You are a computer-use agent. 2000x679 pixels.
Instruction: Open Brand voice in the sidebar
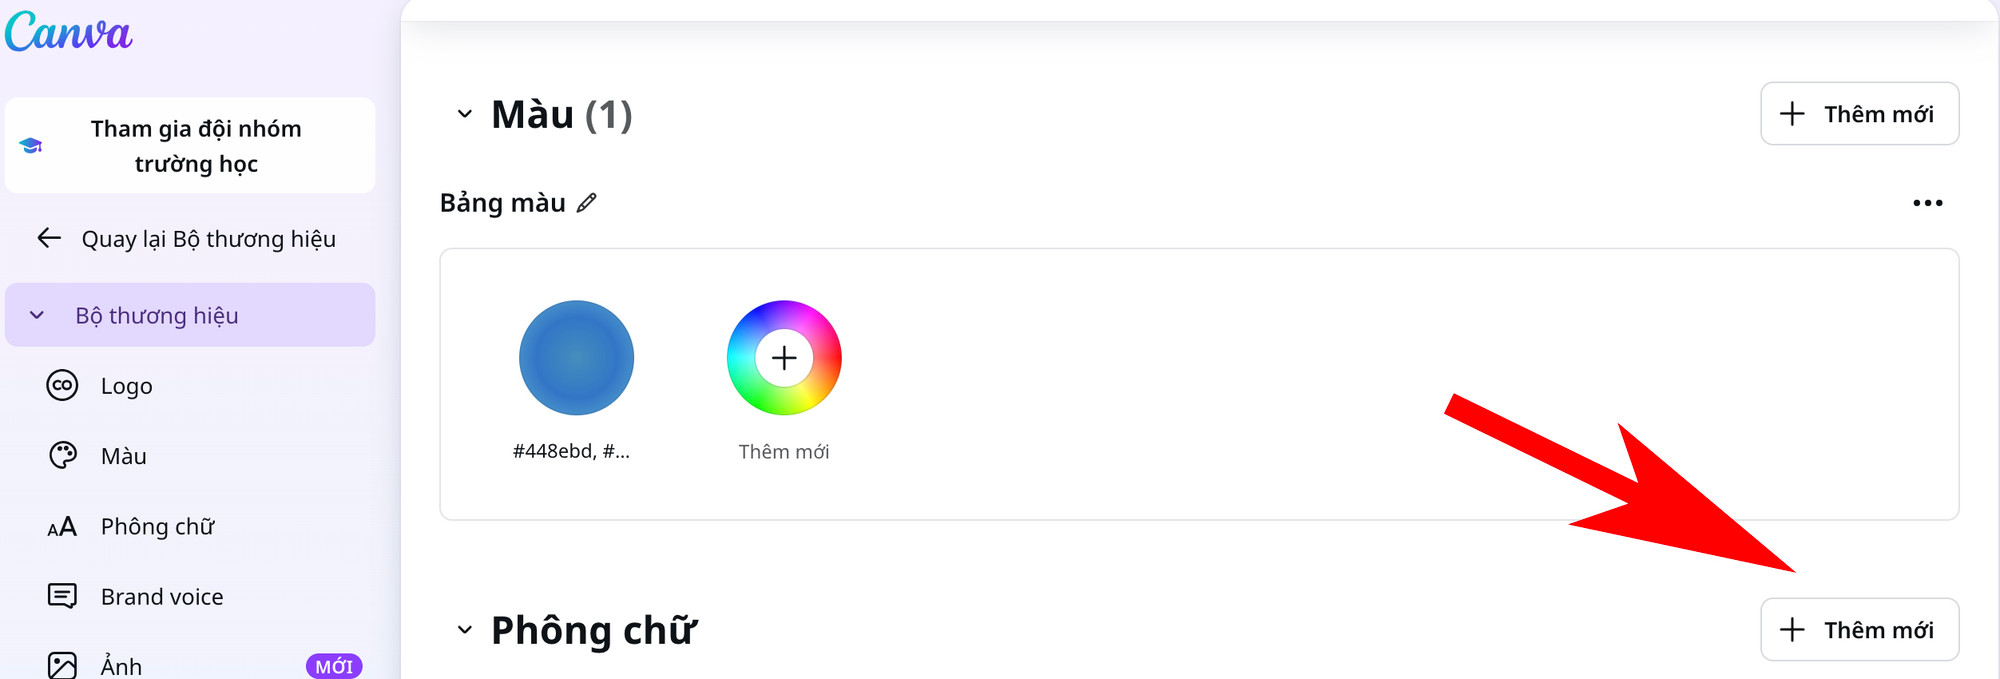162,597
